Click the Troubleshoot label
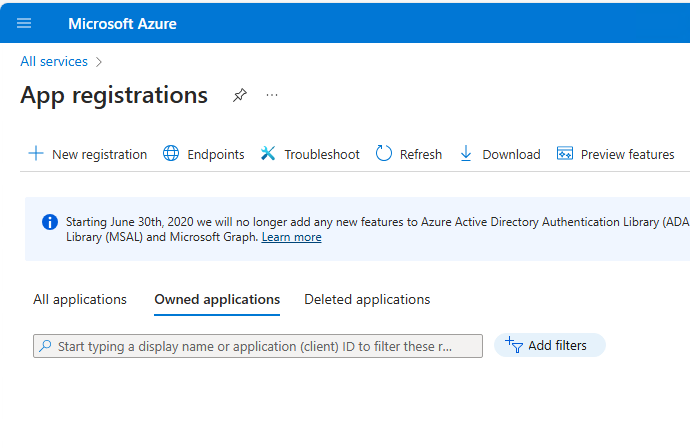The image size is (690, 448). pyautogui.click(x=322, y=154)
